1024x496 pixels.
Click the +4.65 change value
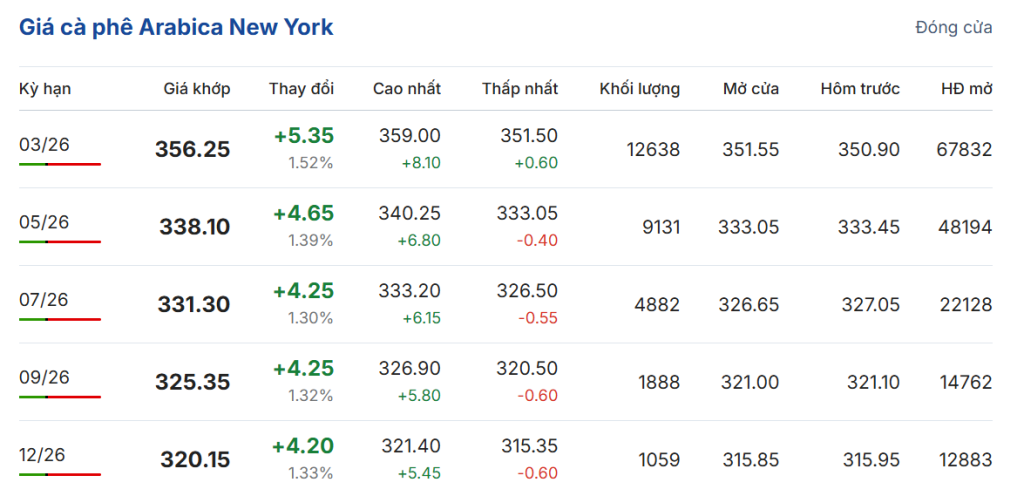303,213
